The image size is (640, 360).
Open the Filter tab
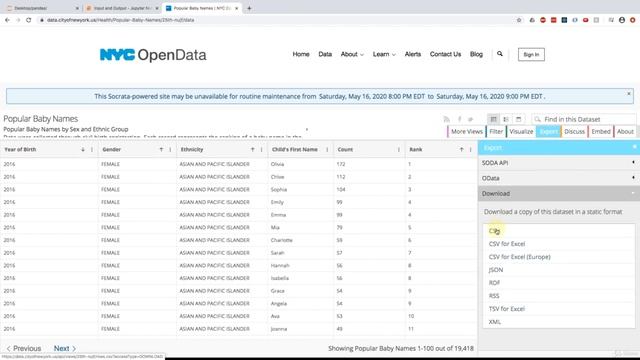[496, 131]
